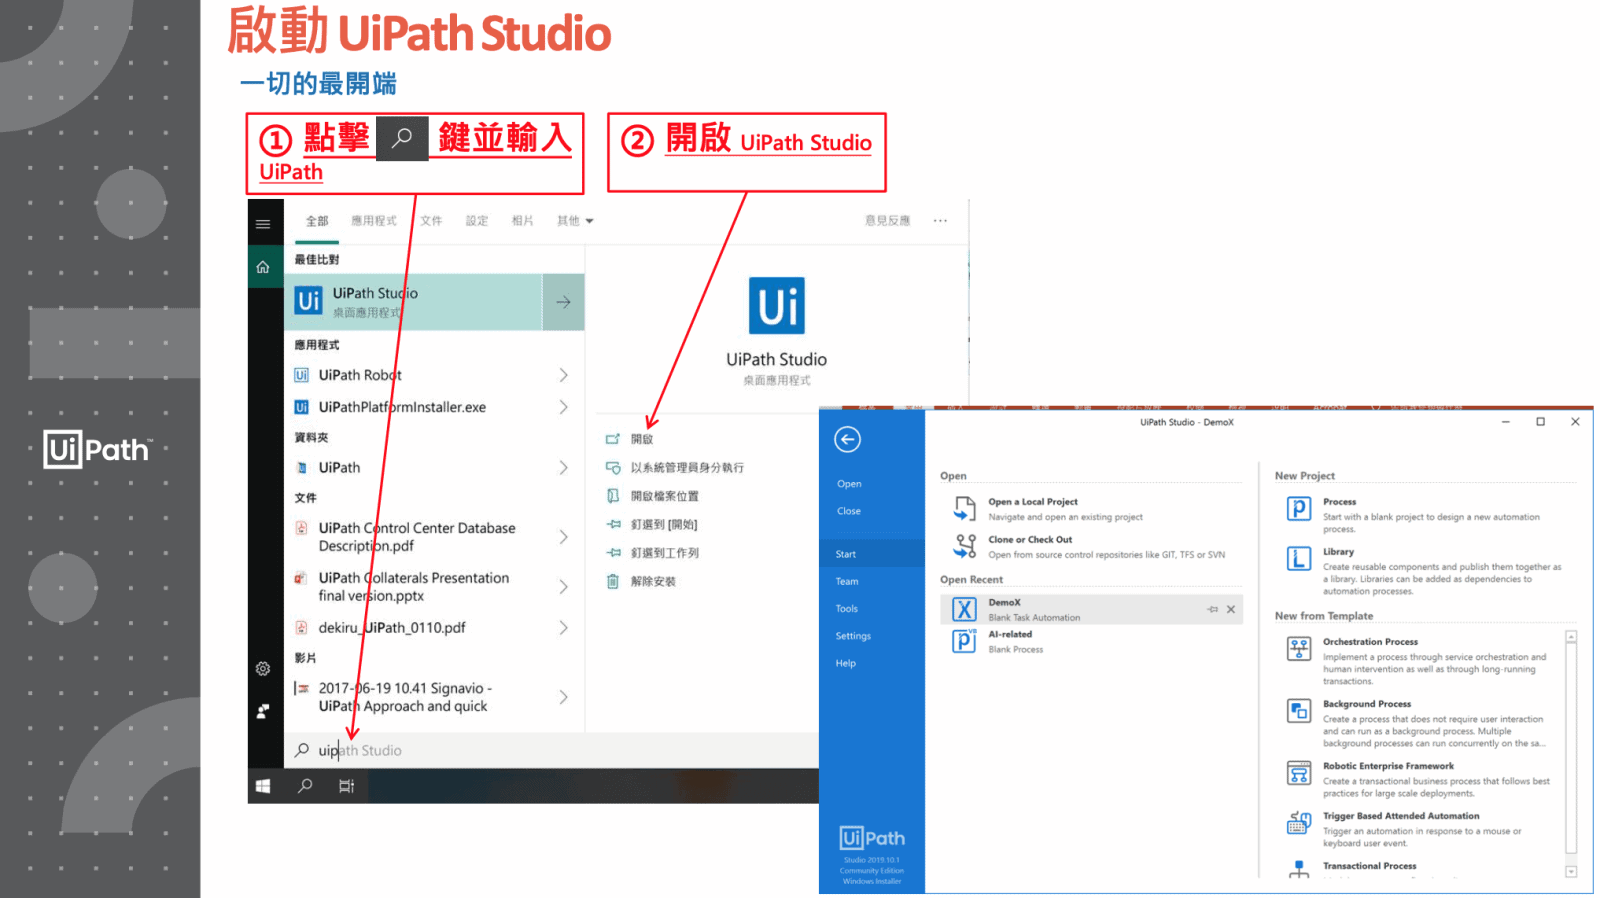Switch to the 相片 search tab
The width and height of the screenshot is (1600, 898).
pyautogui.click(x=523, y=221)
